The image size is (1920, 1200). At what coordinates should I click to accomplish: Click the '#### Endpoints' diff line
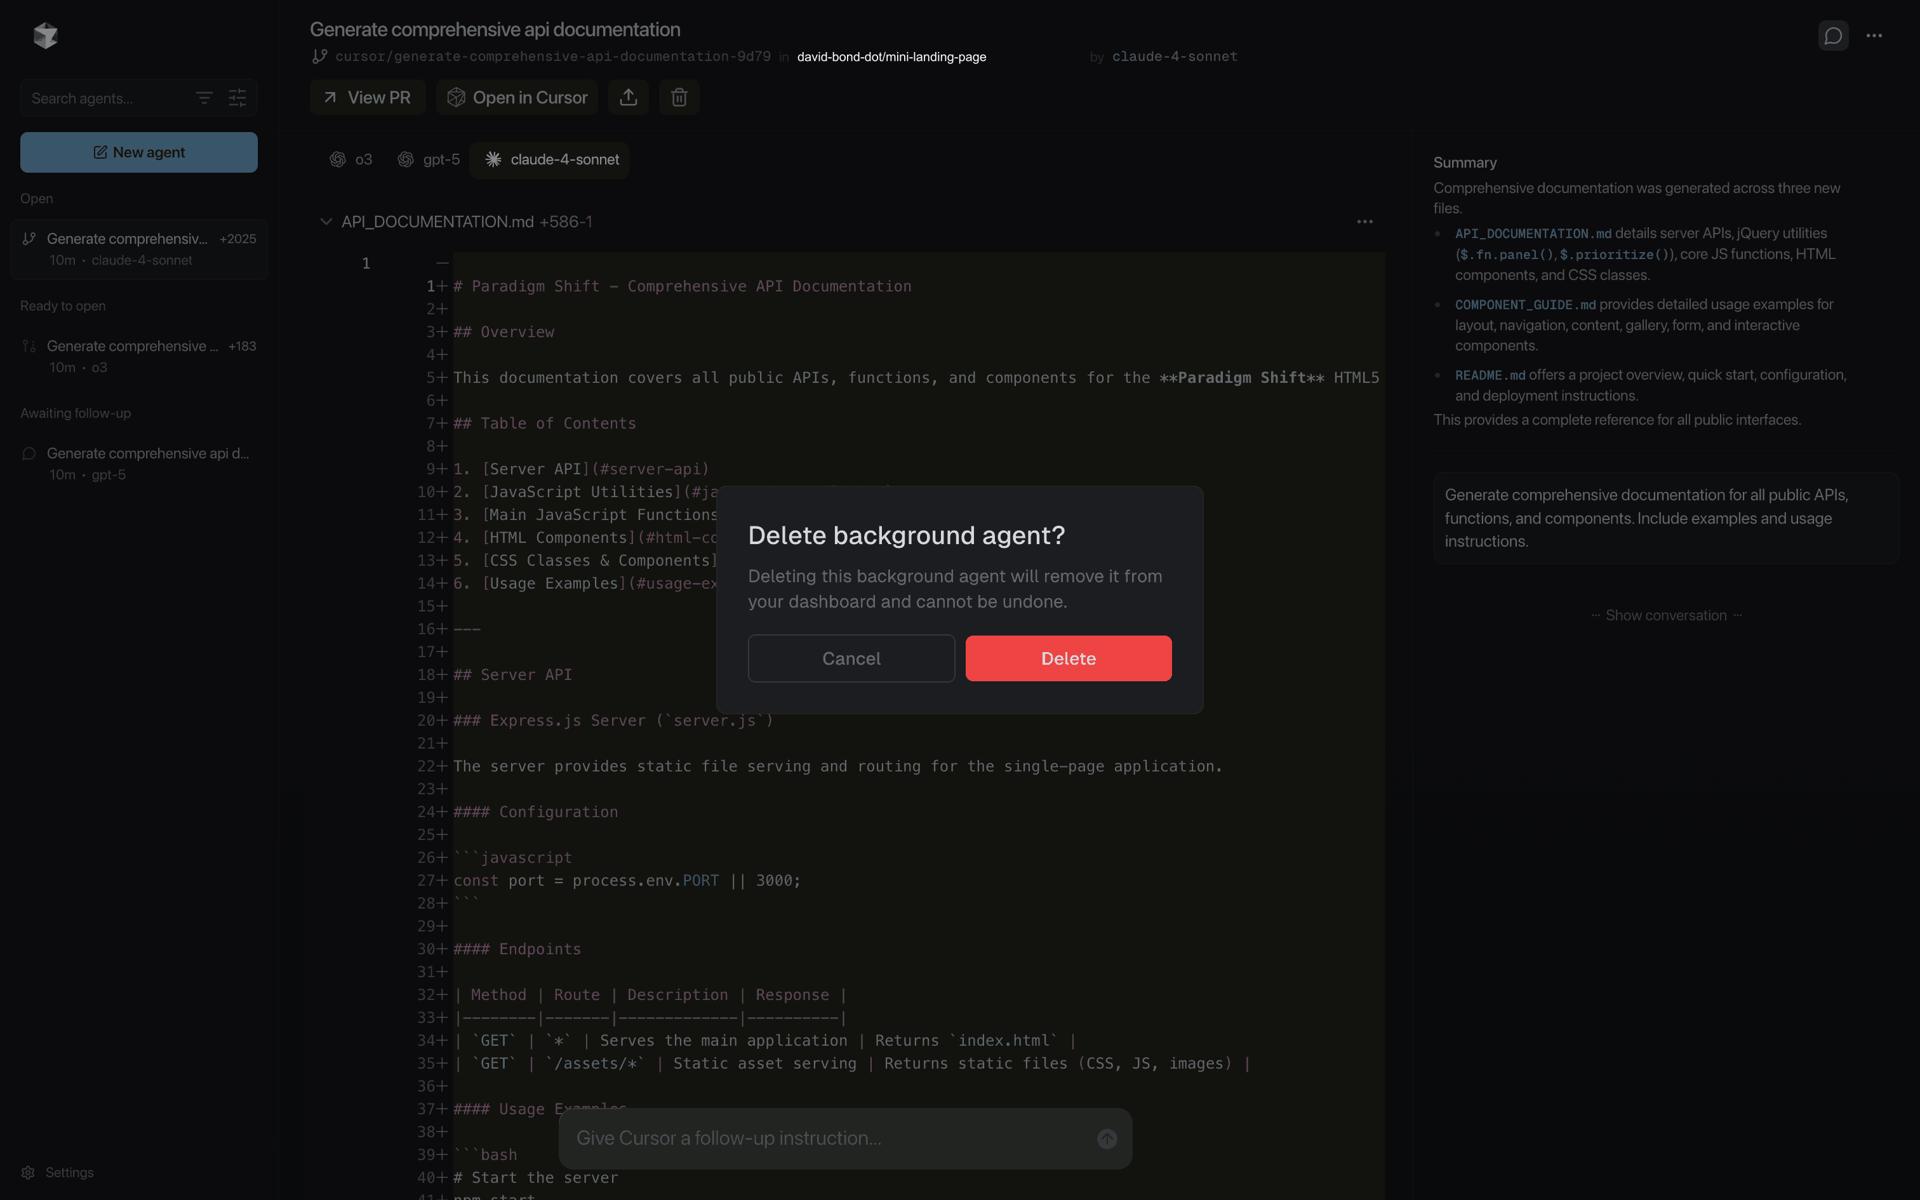(x=517, y=949)
